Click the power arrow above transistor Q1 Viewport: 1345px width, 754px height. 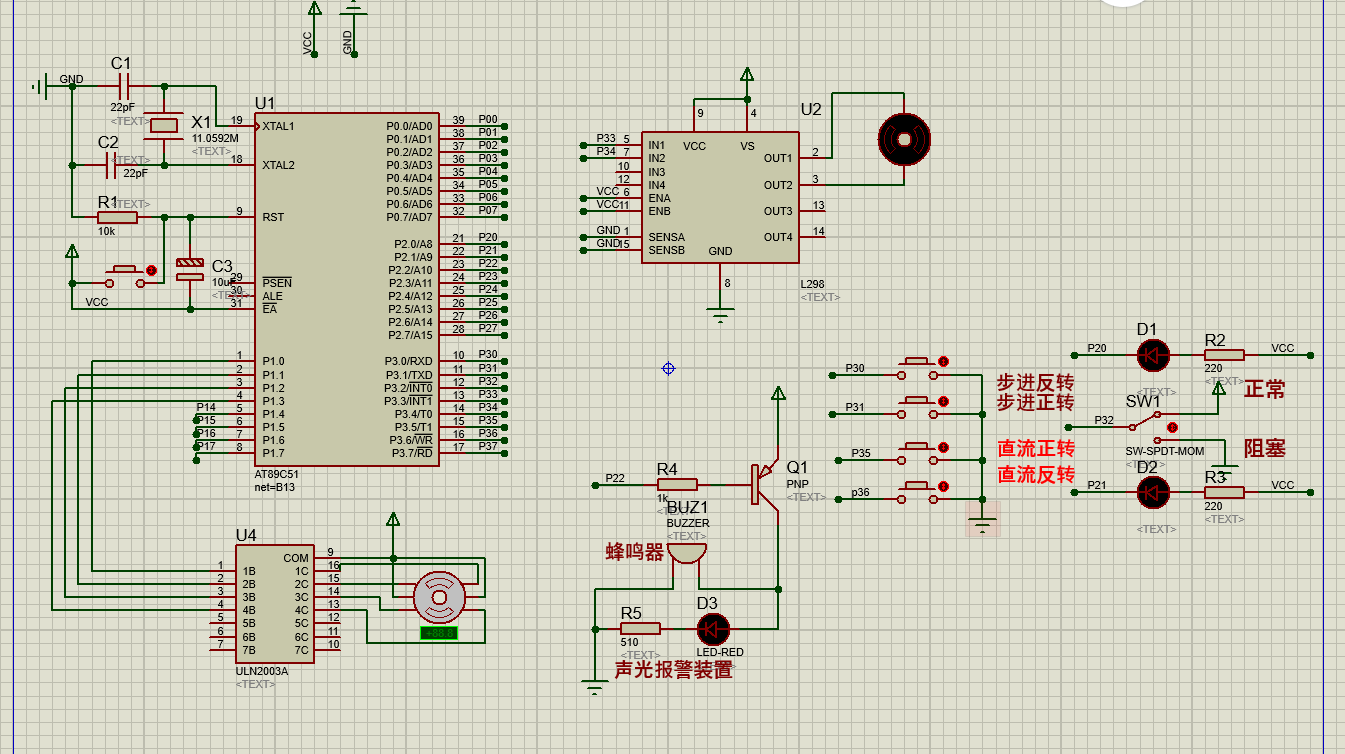[x=778, y=395]
